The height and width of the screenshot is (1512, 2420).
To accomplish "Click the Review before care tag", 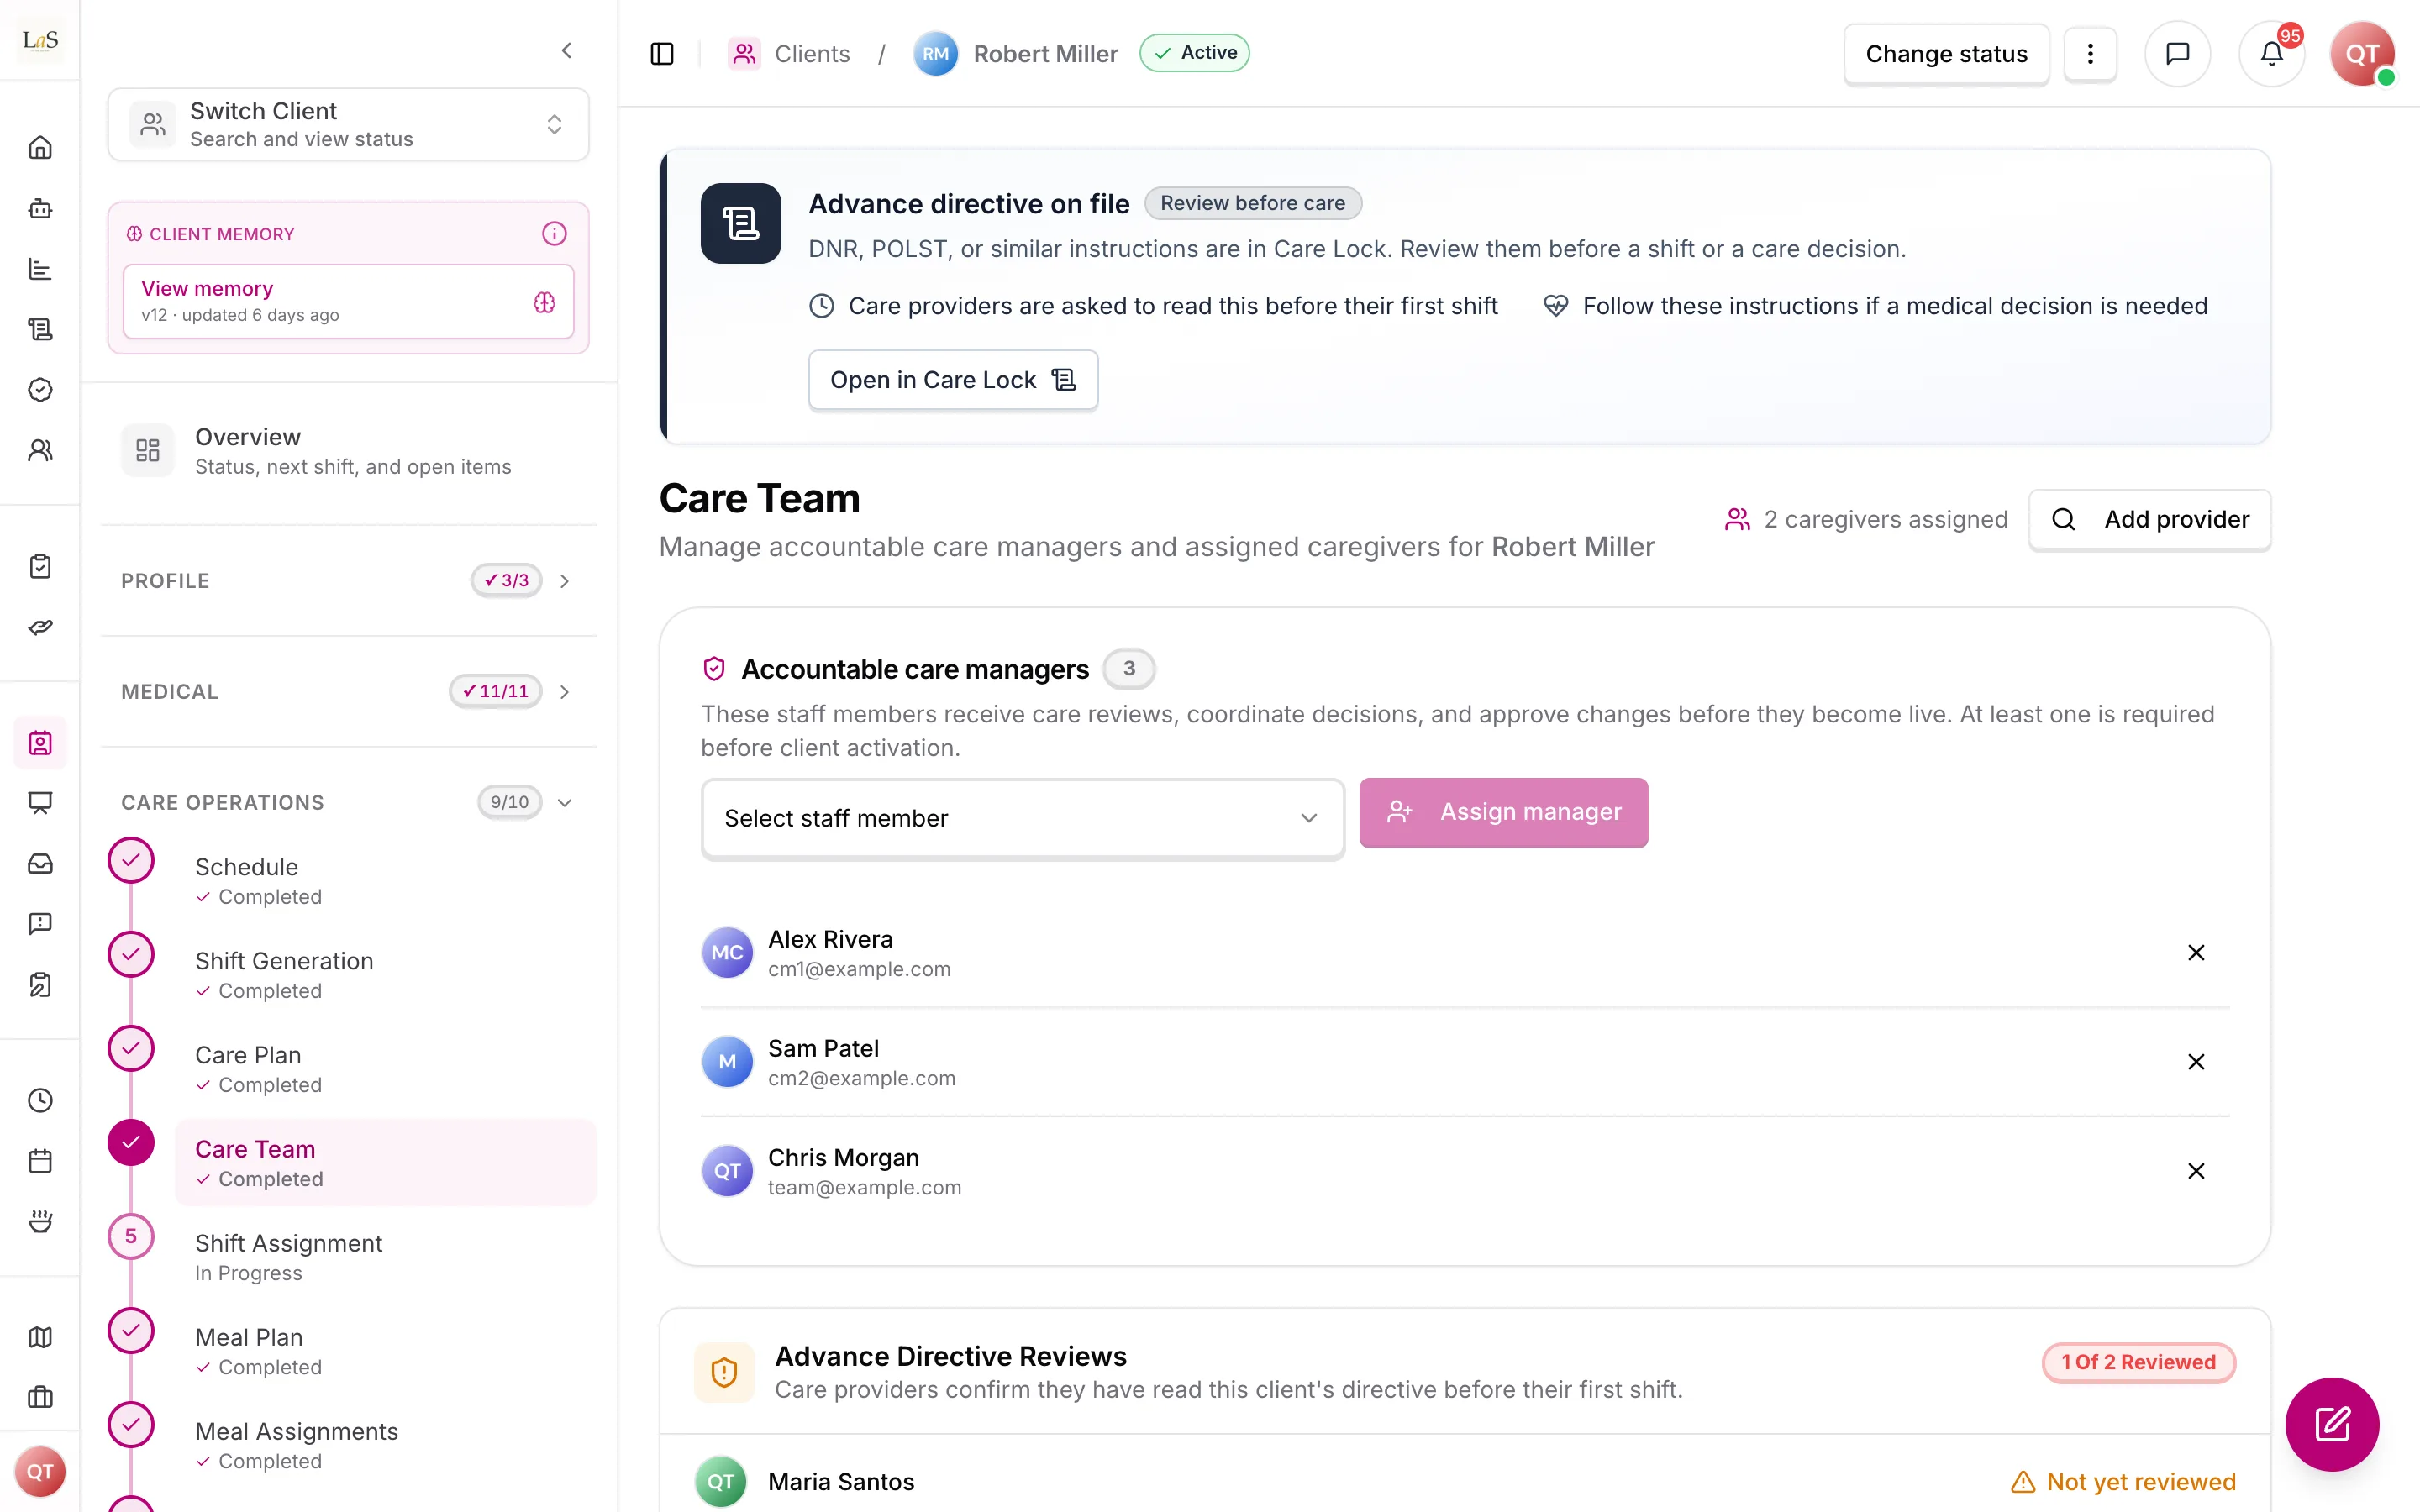I will pyautogui.click(x=1252, y=203).
